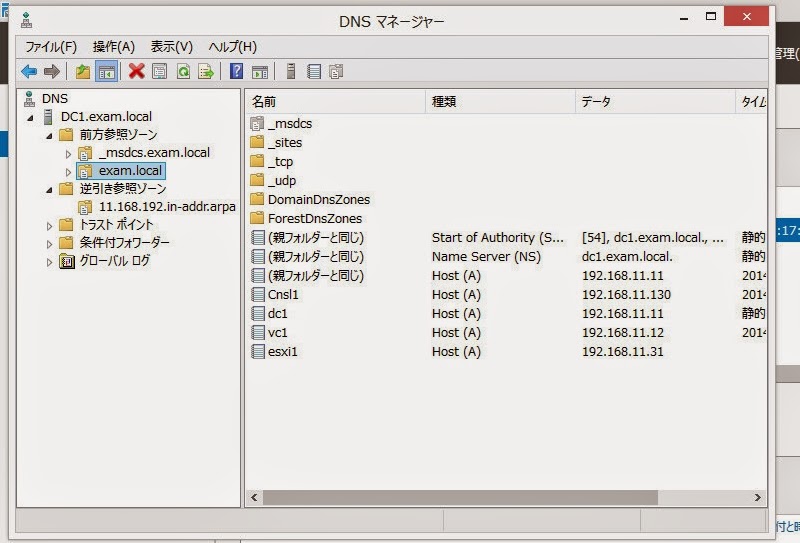Maximize the DNS Manager window
Screen dimensions: 800x543
point(711,17)
